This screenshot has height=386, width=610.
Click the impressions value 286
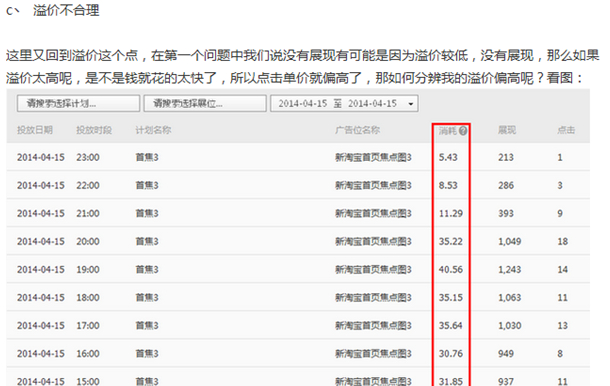(506, 185)
